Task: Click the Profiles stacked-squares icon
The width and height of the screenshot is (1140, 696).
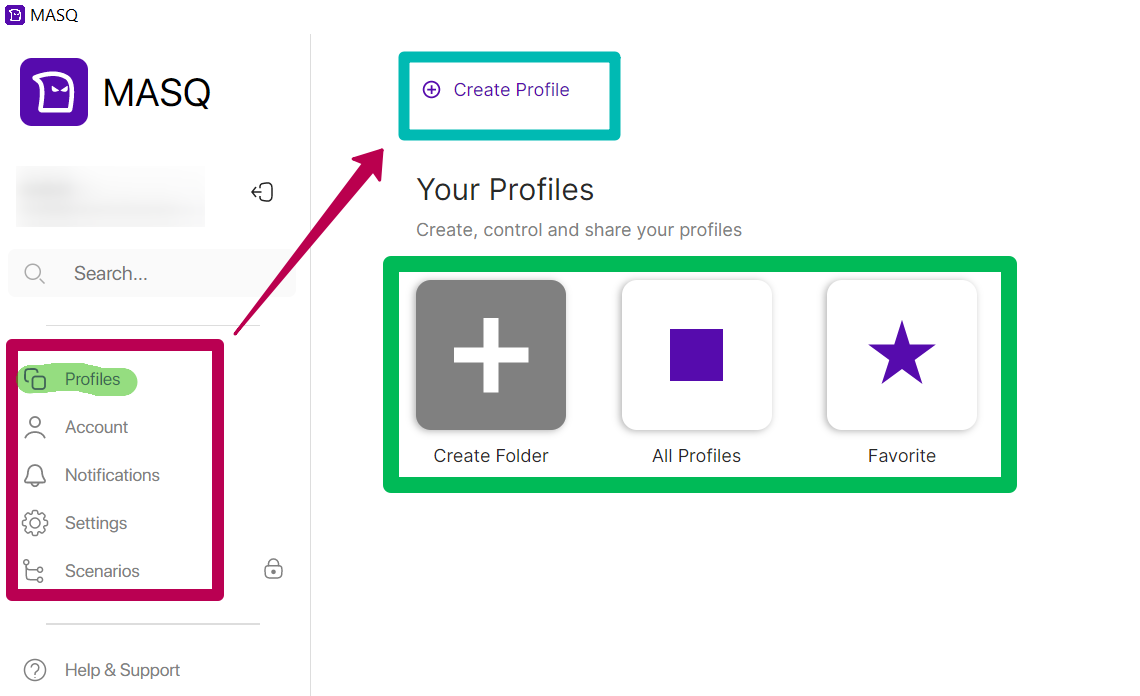Action: coord(35,379)
